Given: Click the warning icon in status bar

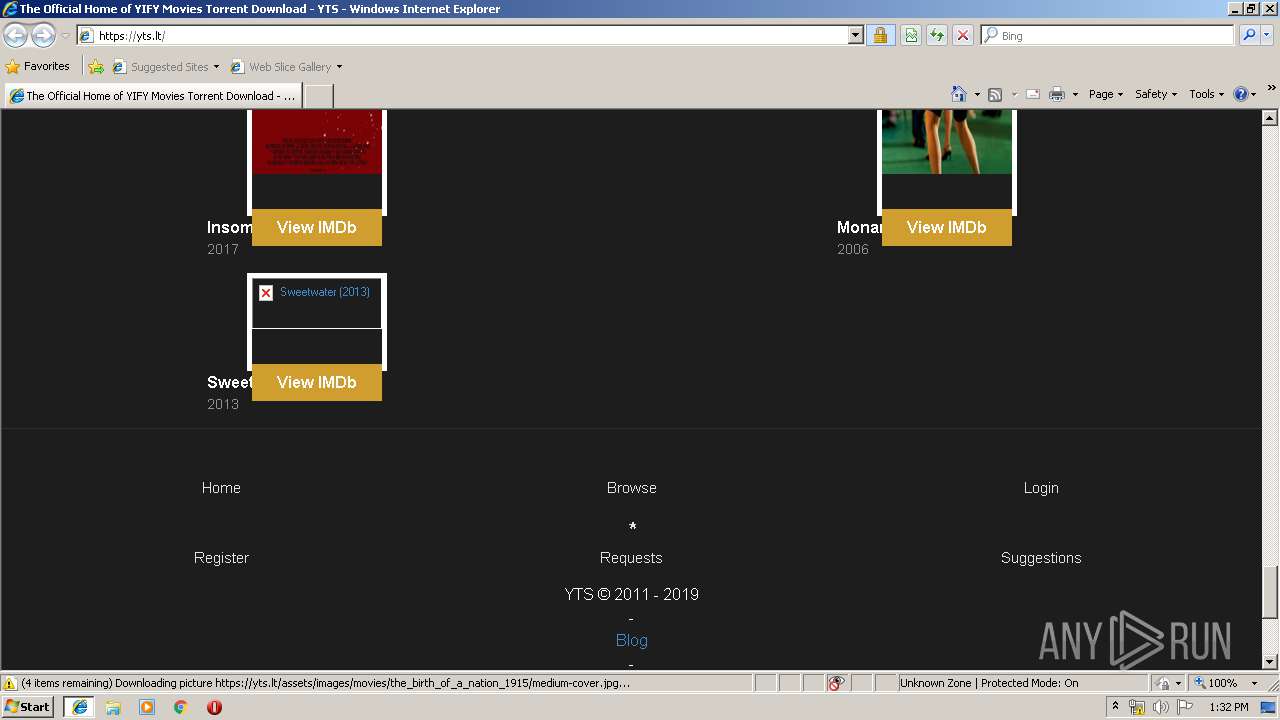Looking at the screenshot, I should (10, 683).
